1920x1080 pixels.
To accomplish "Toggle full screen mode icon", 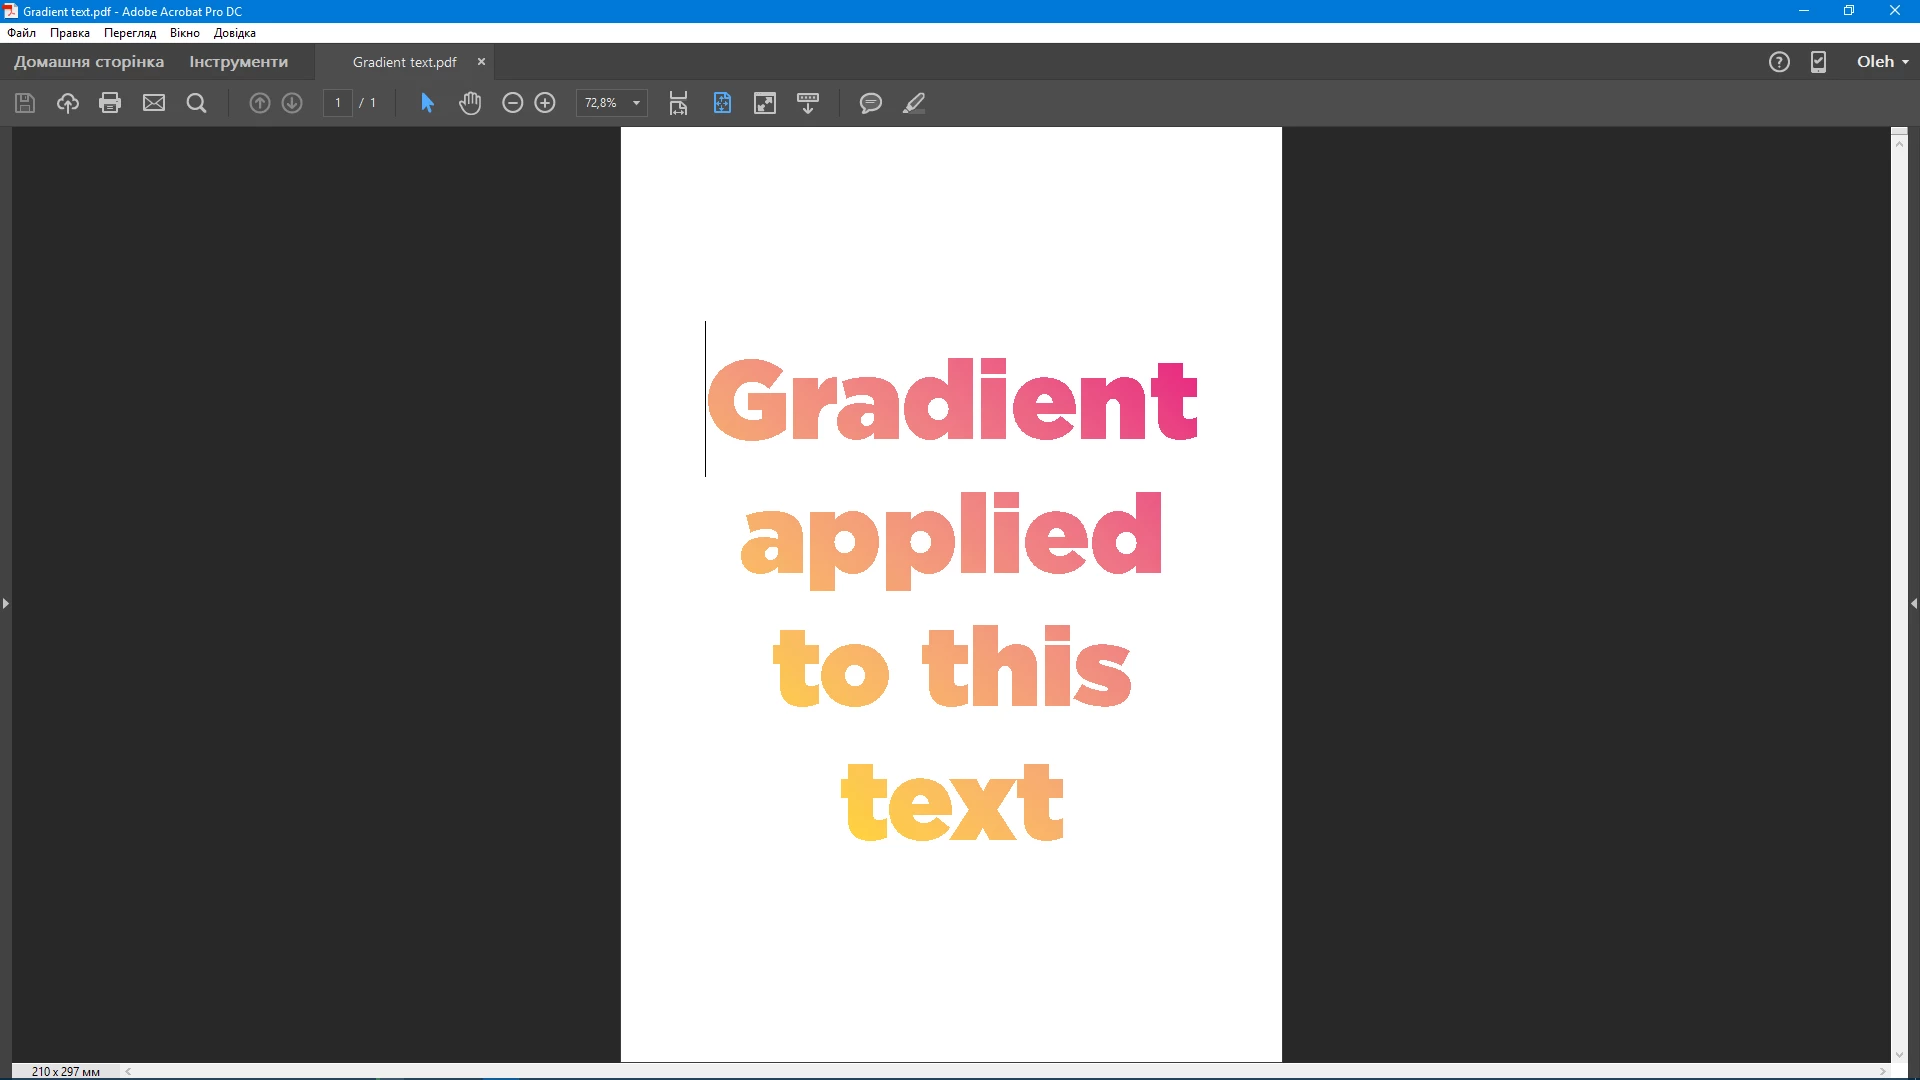I will pos(765,103).
